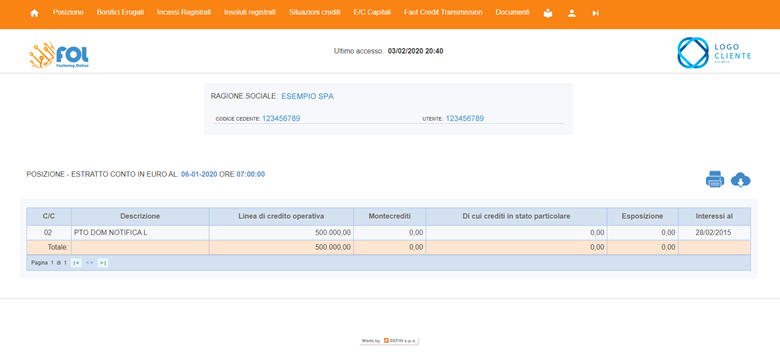This screenshot has width=780, height=360.
Task: Click the skip-to-end logout icon
Action: pyautogui.click(x=595, y=13)
